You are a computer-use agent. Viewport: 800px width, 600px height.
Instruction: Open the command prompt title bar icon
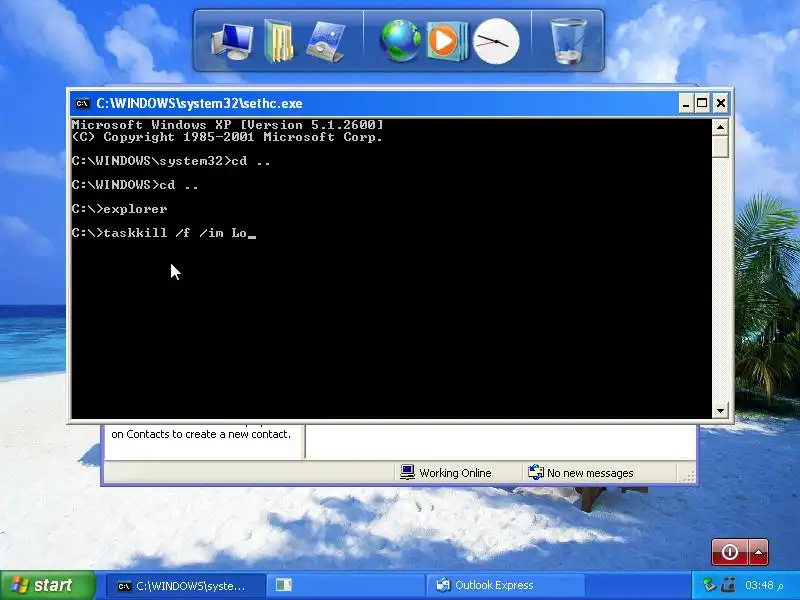82,104
